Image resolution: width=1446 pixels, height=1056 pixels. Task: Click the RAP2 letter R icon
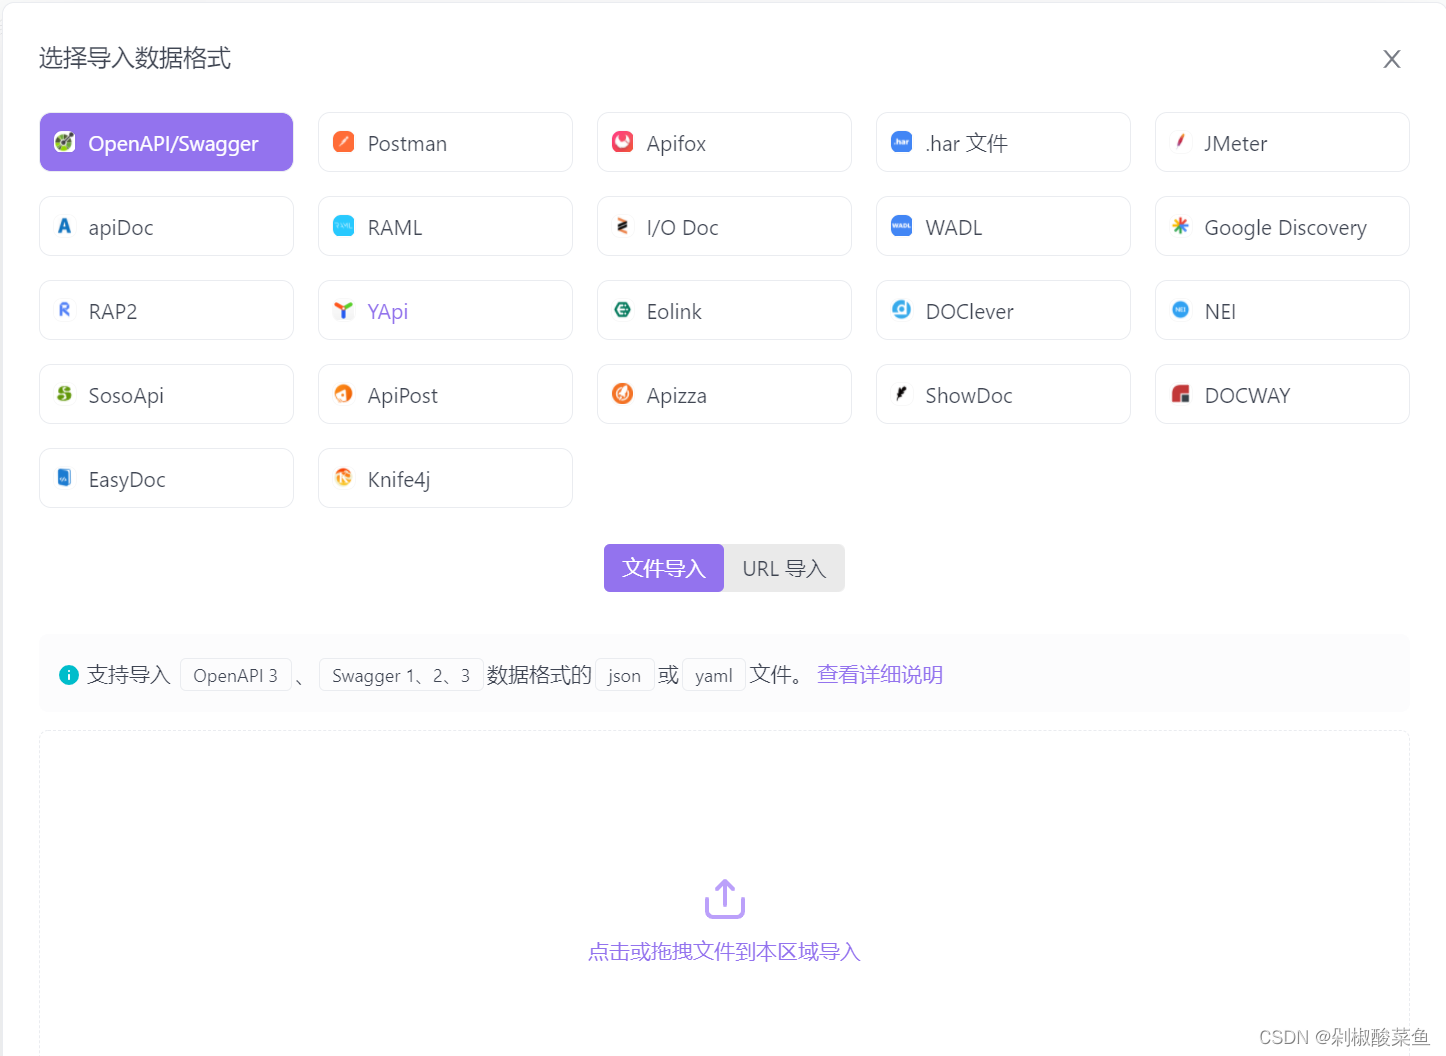click(x=65, y=310)
